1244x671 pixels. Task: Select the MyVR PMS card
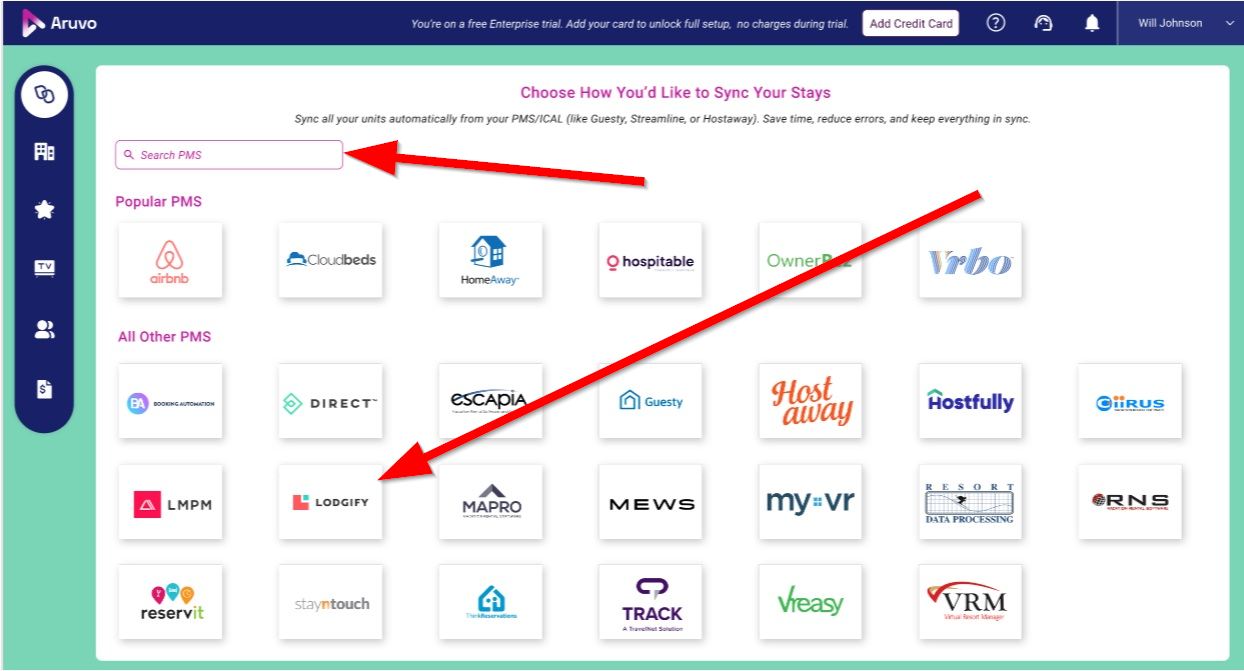pyautogui.click(x=810, y=502)
